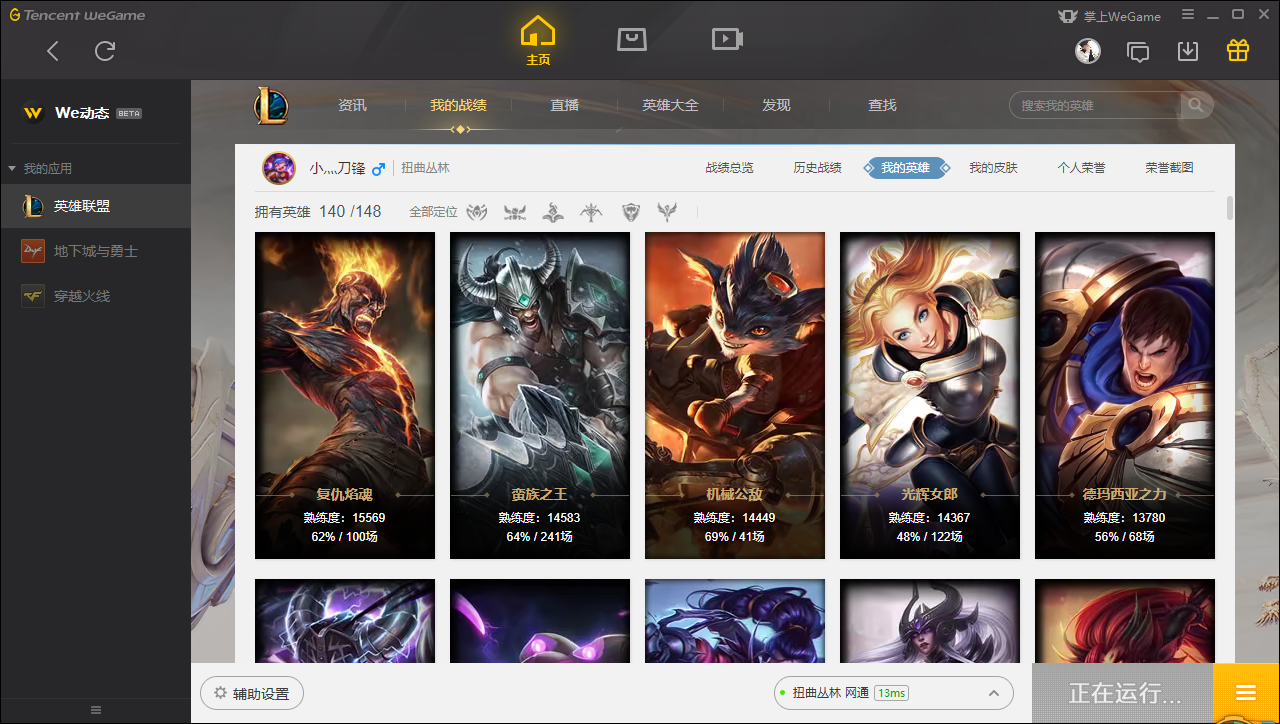1280x724 pixels.
Task: Focus the 搜索我的英雄 search field
Action: pos(1095,105)
